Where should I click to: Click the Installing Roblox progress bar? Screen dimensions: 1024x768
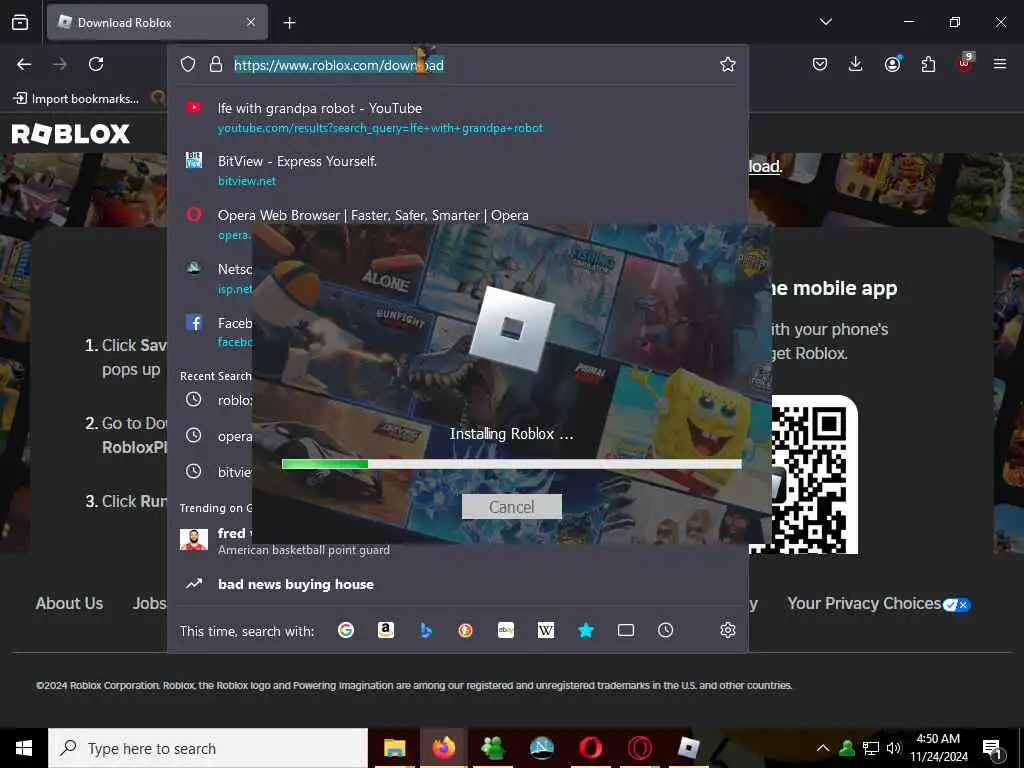[511, 464]
